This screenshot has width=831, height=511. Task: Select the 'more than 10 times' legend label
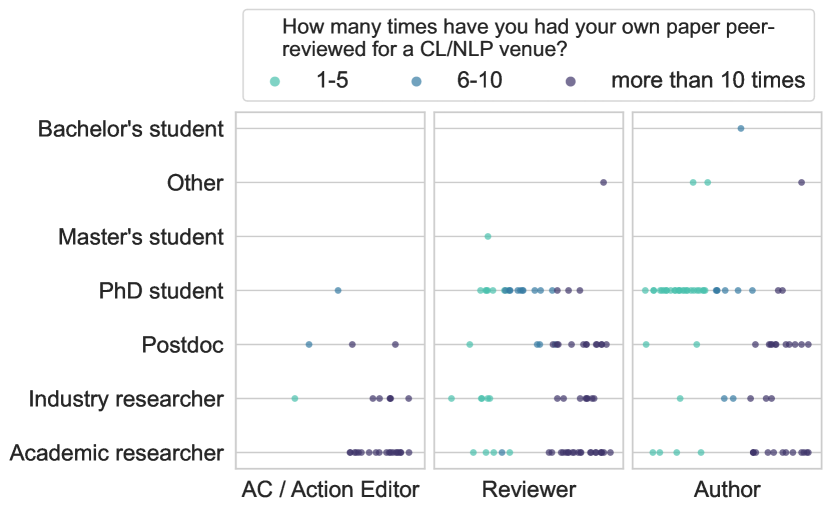tap(708, 81)
